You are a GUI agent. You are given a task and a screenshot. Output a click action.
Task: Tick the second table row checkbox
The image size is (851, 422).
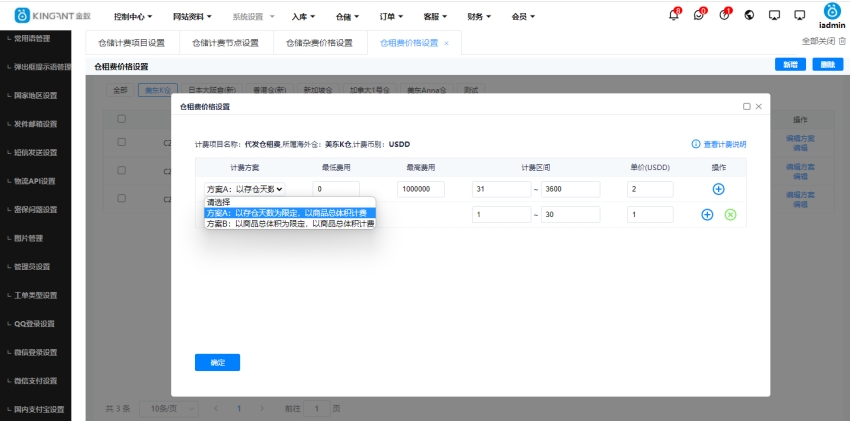(x=122, y=170)
